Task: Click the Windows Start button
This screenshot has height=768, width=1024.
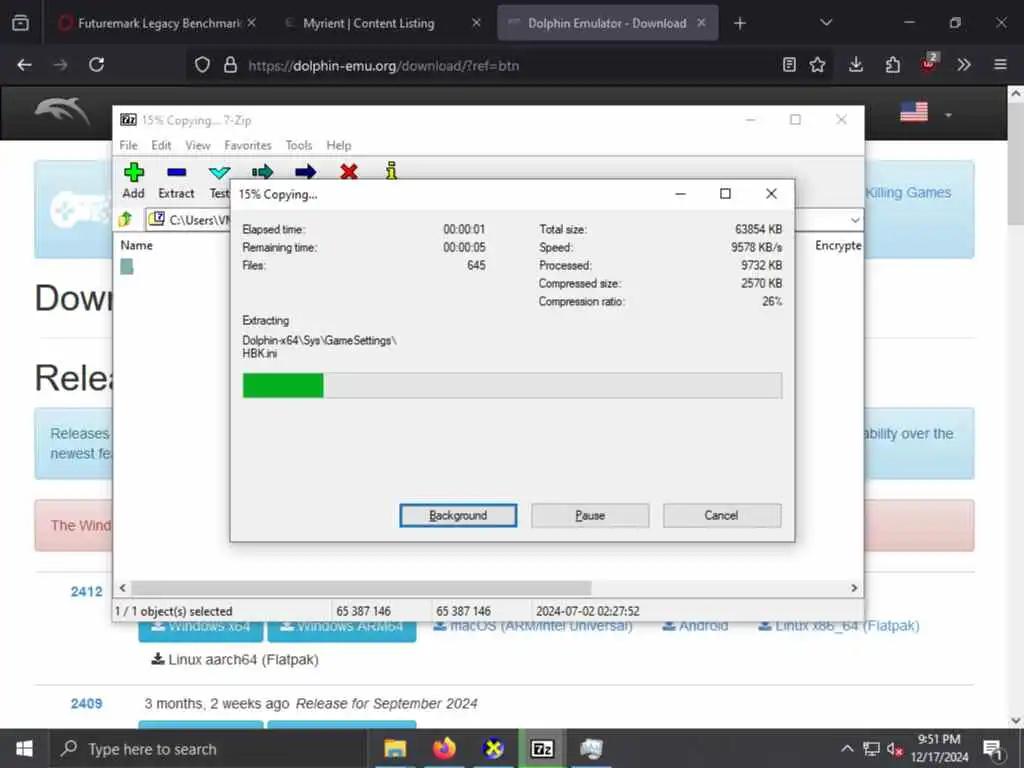Action: point(24,748)
